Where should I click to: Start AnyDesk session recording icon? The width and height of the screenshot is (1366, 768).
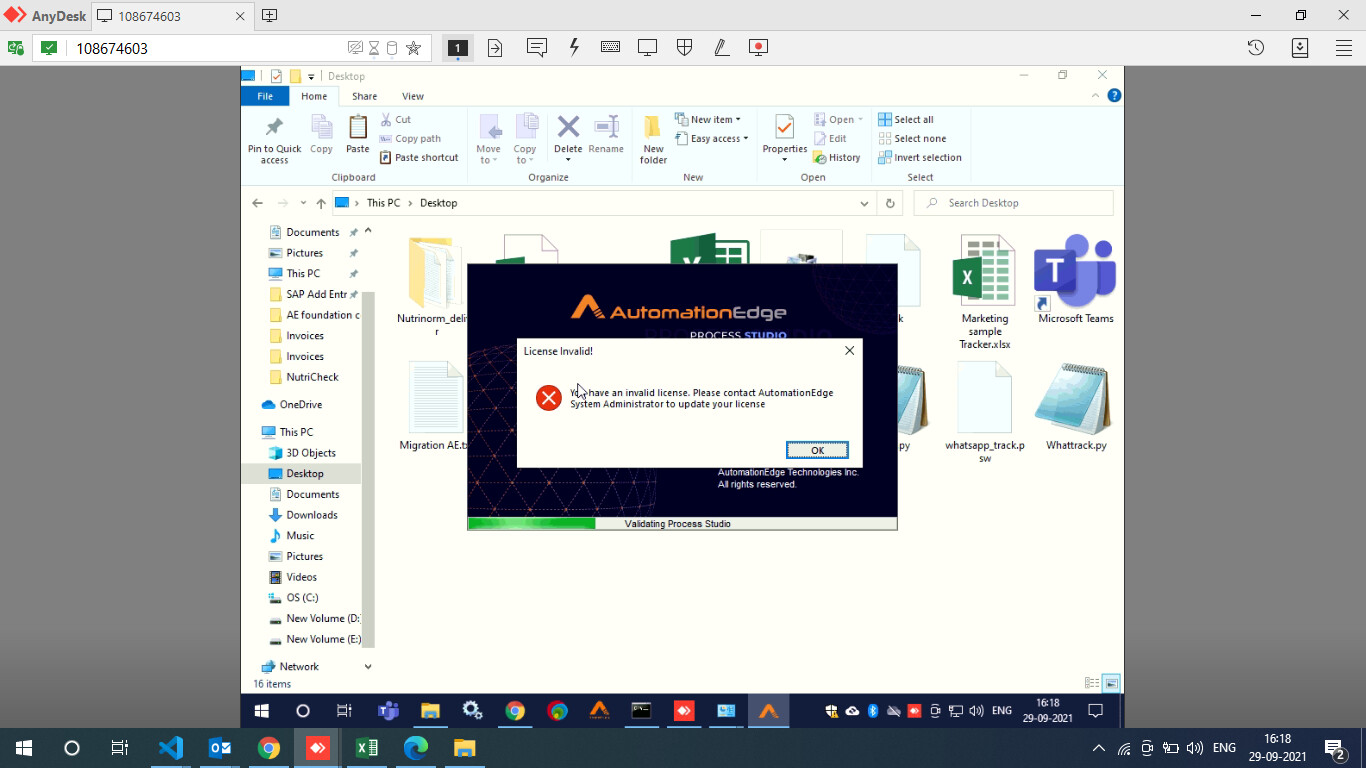(758, 47)
